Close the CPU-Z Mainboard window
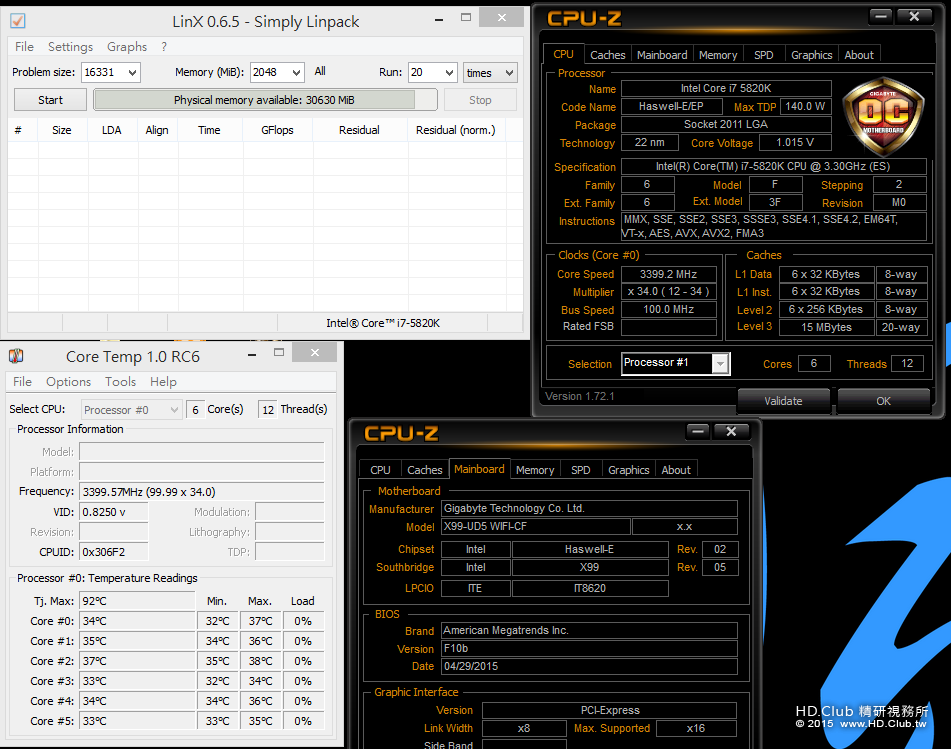Image resolution: width=951 pixels, height=749 pixels. (x=733, y=431)
